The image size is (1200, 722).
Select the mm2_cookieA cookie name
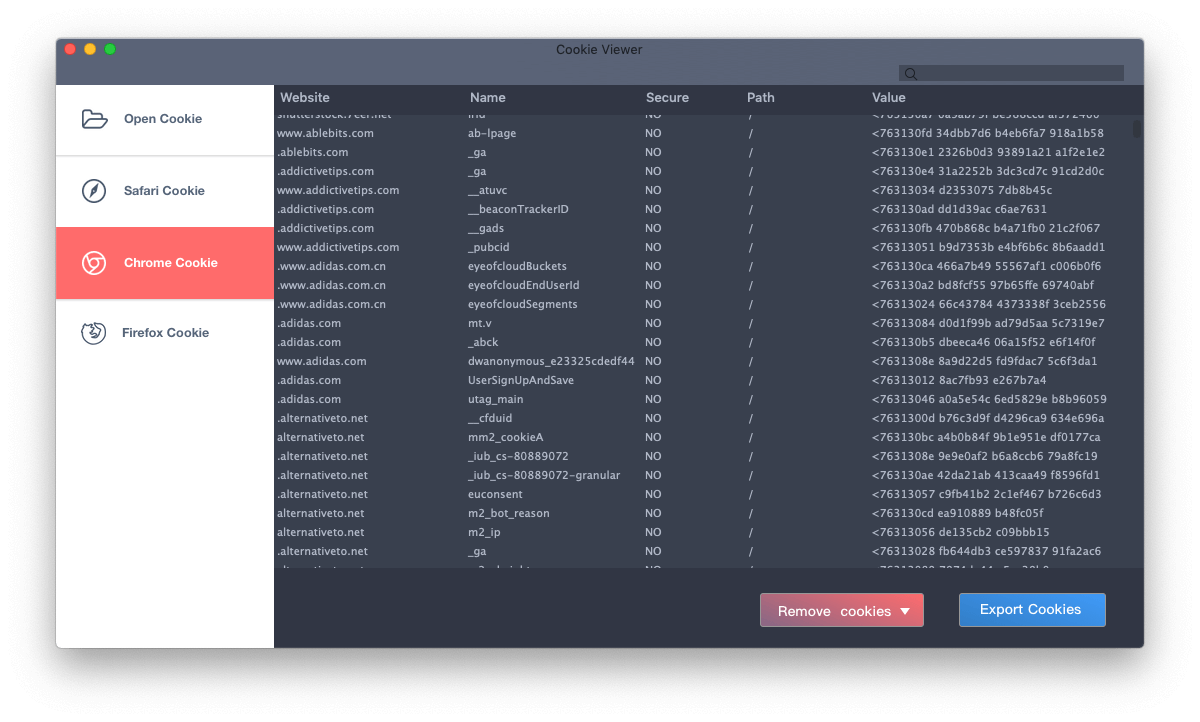(505, 437)
